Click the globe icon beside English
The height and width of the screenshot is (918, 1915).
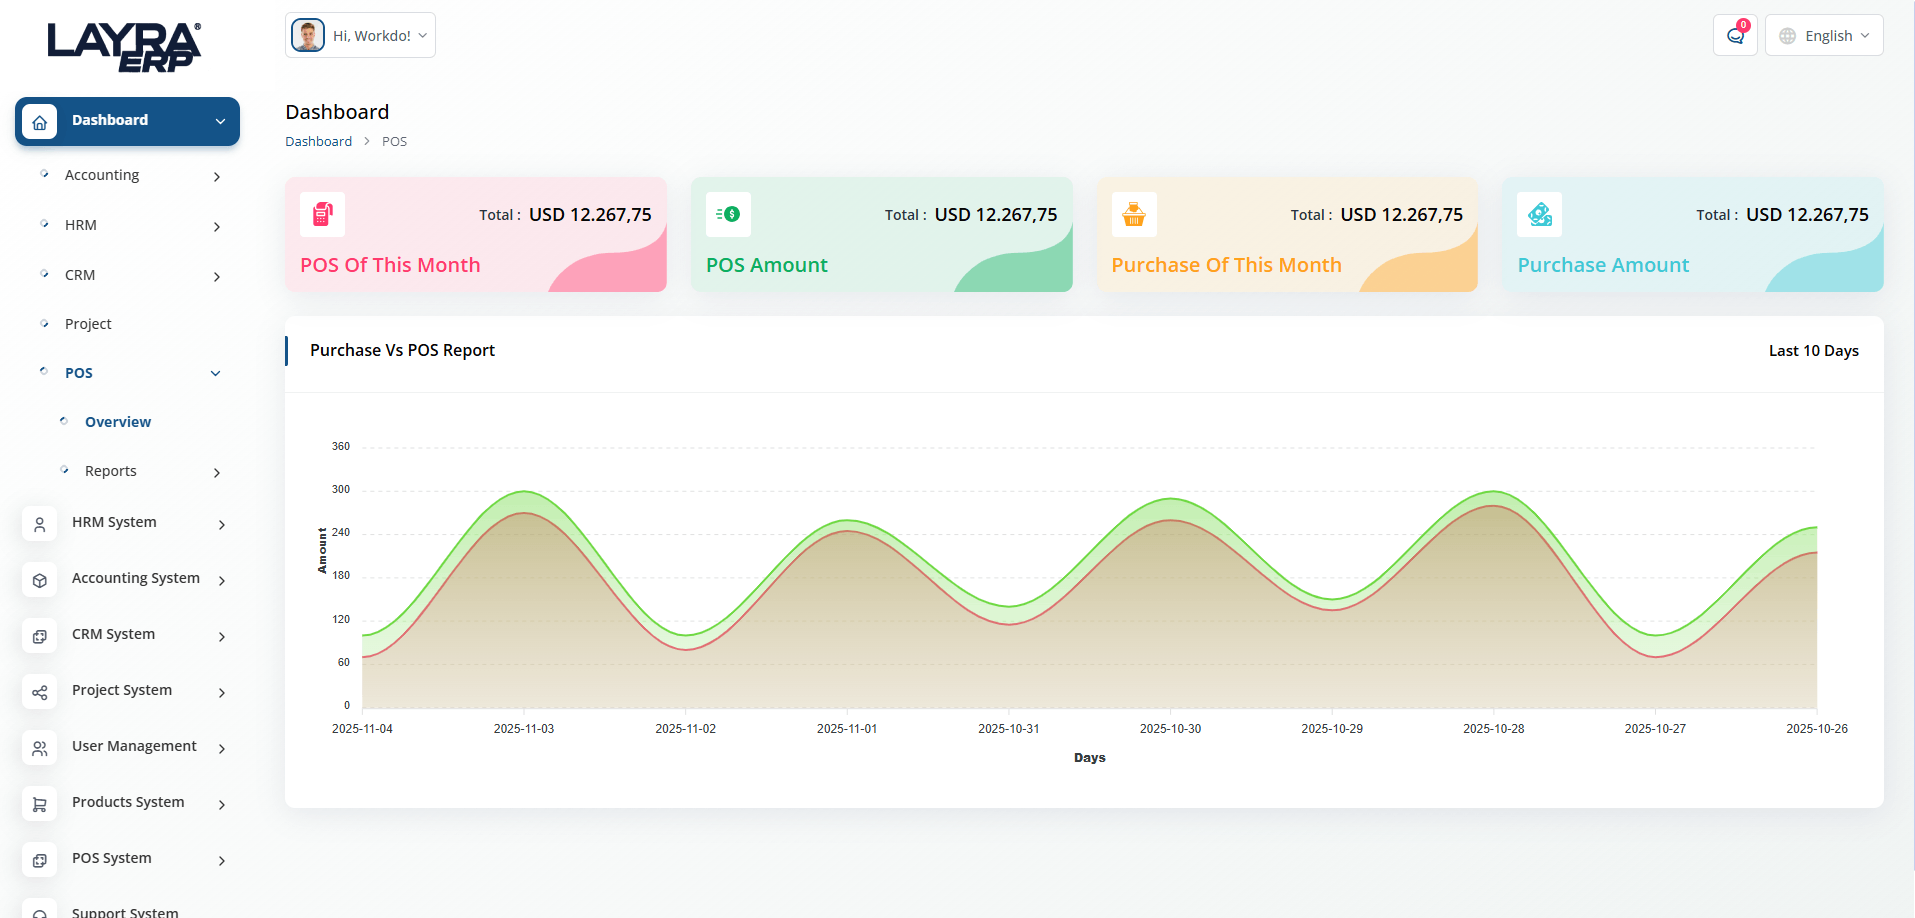point(1788,36)
